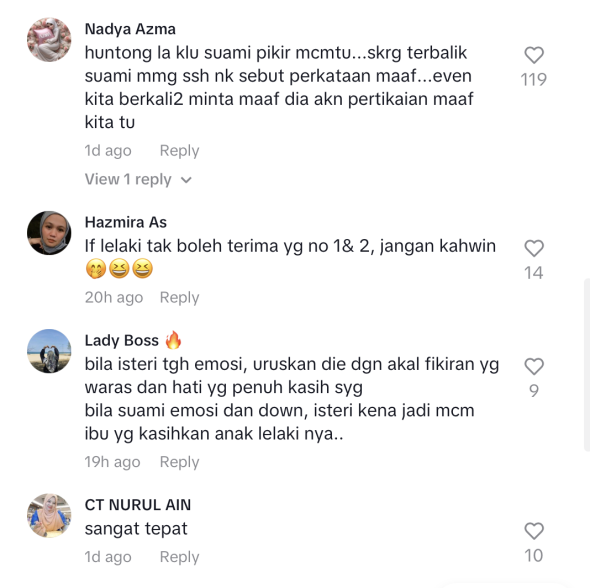Open Hazmira As username link
This screenshot has width=590, height=588.
click(126, 222)
